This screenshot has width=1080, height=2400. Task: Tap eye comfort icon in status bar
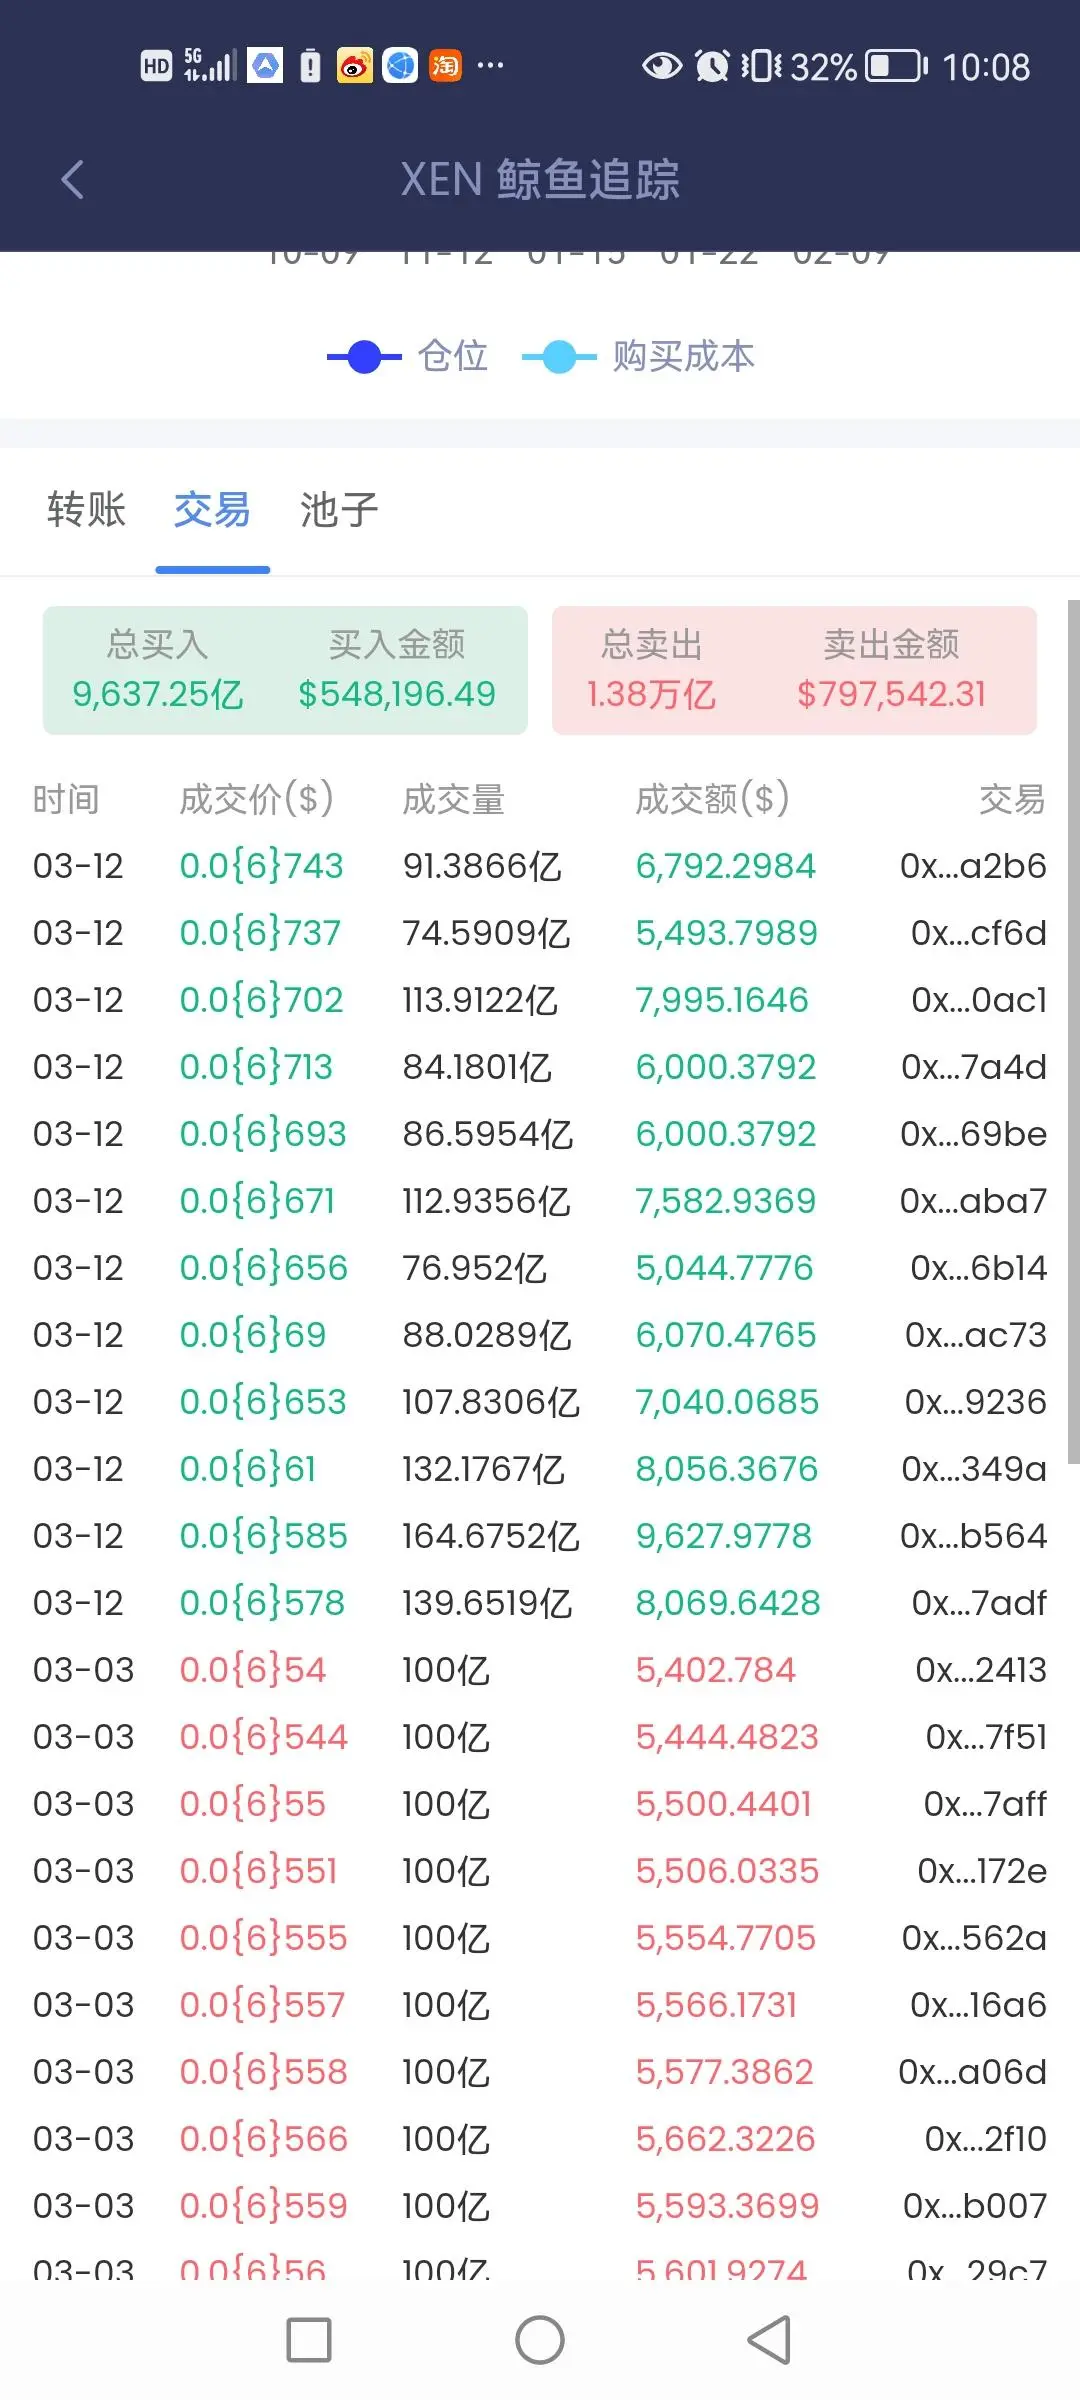click(661, 66)
